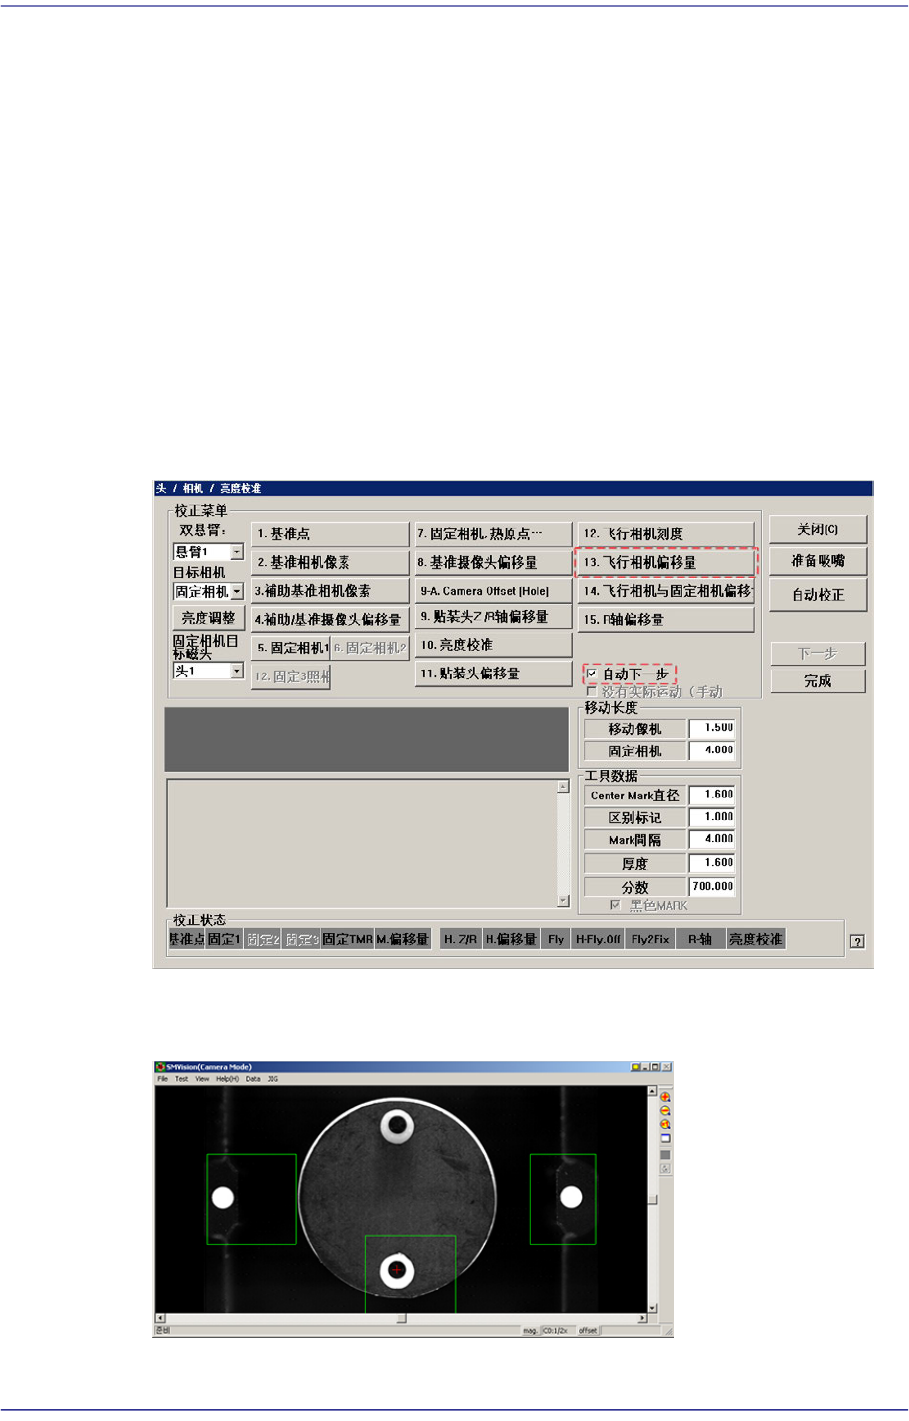Toggle the 黑色MARK checkbox
The width and height of the screenshot is (909, 1421).
coord(615,905)
